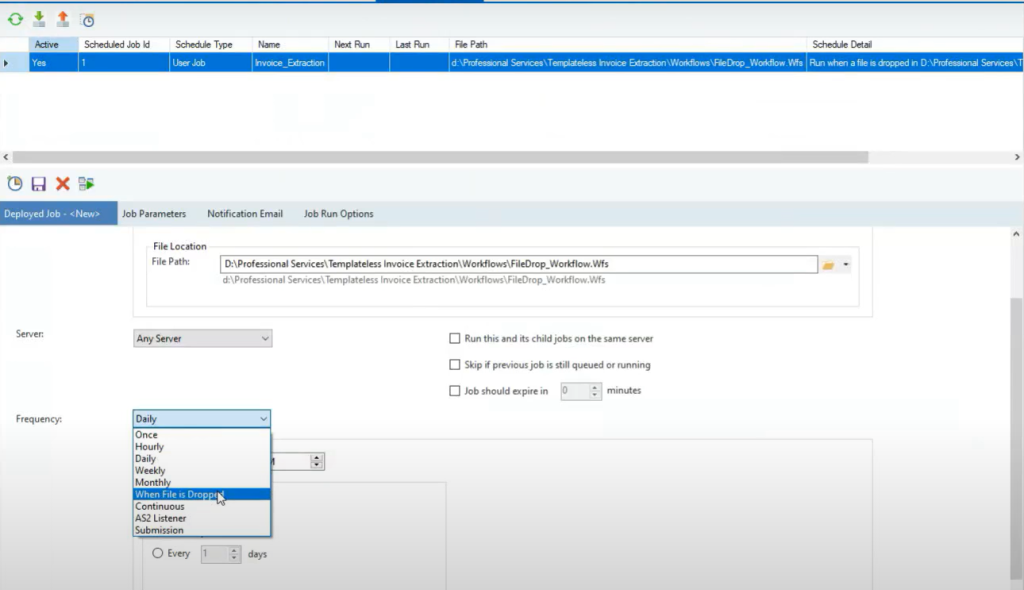The width and height of the screenshot is (1024, 590).
Task: Switch to the Job Parameters tab
Action: pos(154,214)
